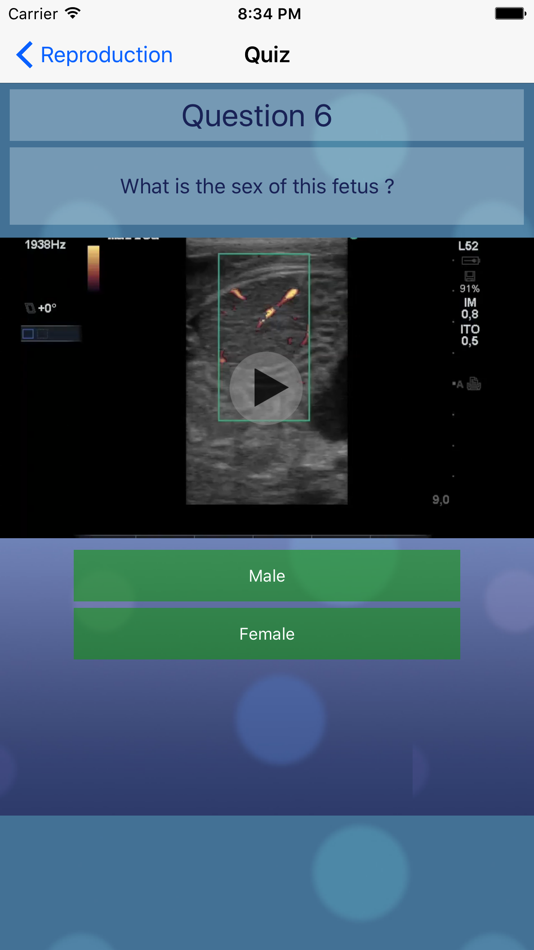Tap the +0° angle indicator
This screenshot has width=534, height=950.
(x=41, y=308)
